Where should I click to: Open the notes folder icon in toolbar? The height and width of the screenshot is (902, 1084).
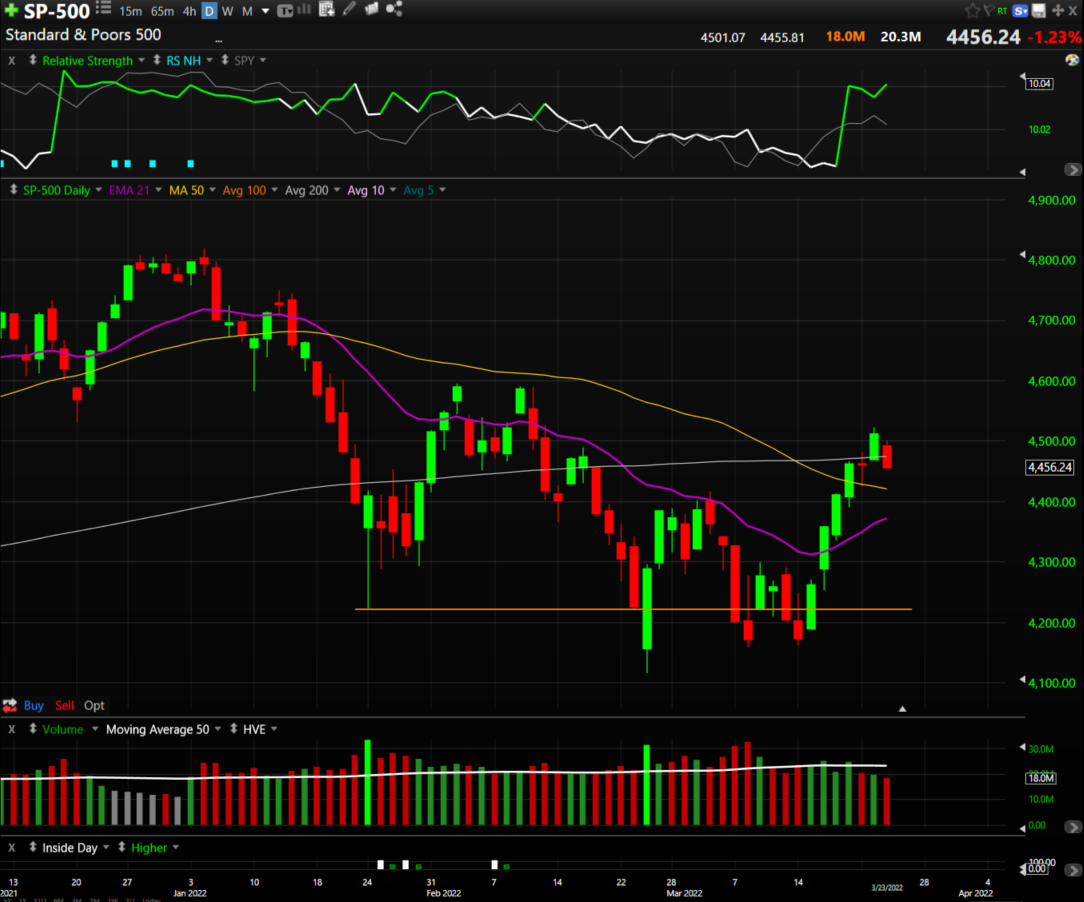pyautogui.click(x=371, y=9)
